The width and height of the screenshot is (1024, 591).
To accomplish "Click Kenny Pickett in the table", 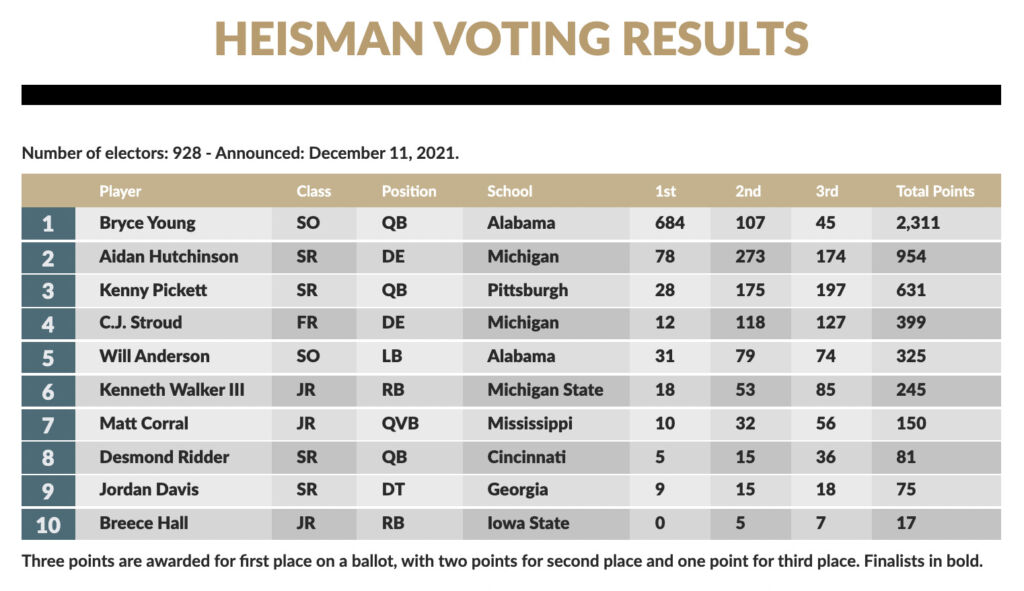I will [153, 290].
